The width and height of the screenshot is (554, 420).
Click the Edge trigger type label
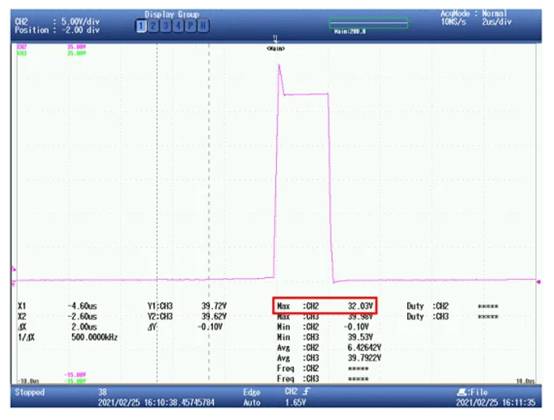(x=252, y=392)
